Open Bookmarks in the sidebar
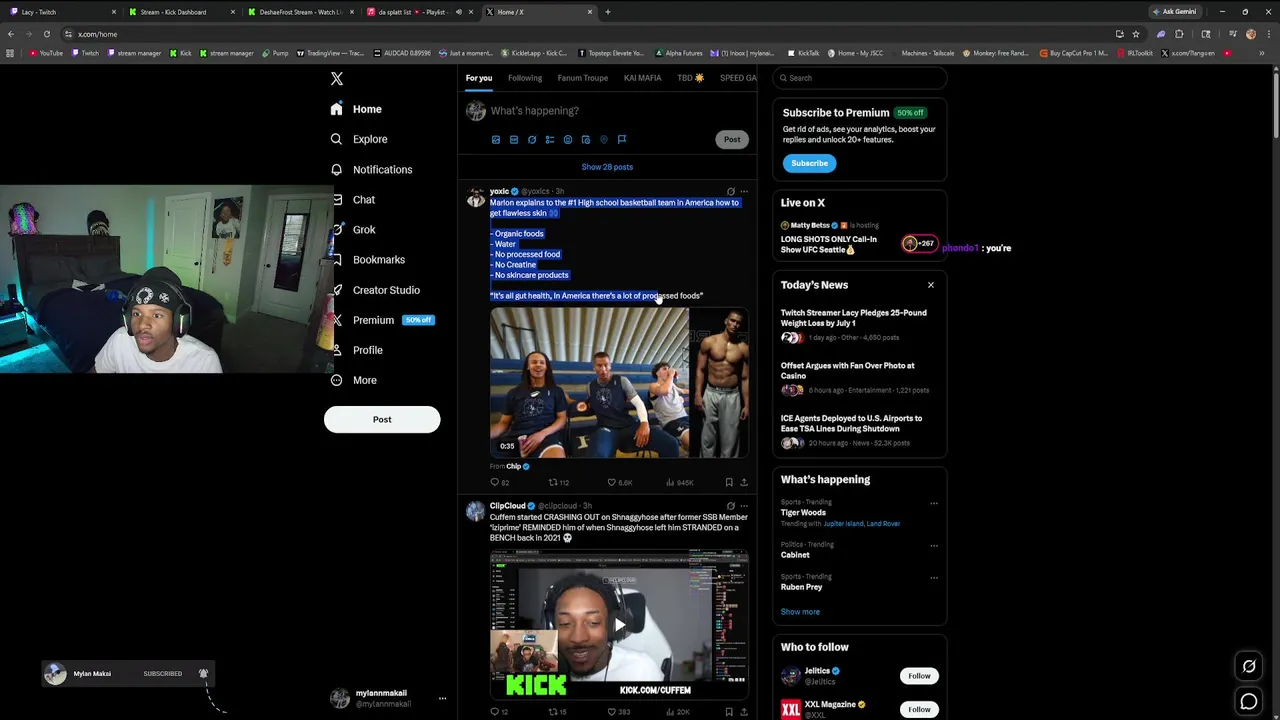 (x=367, y=259)
